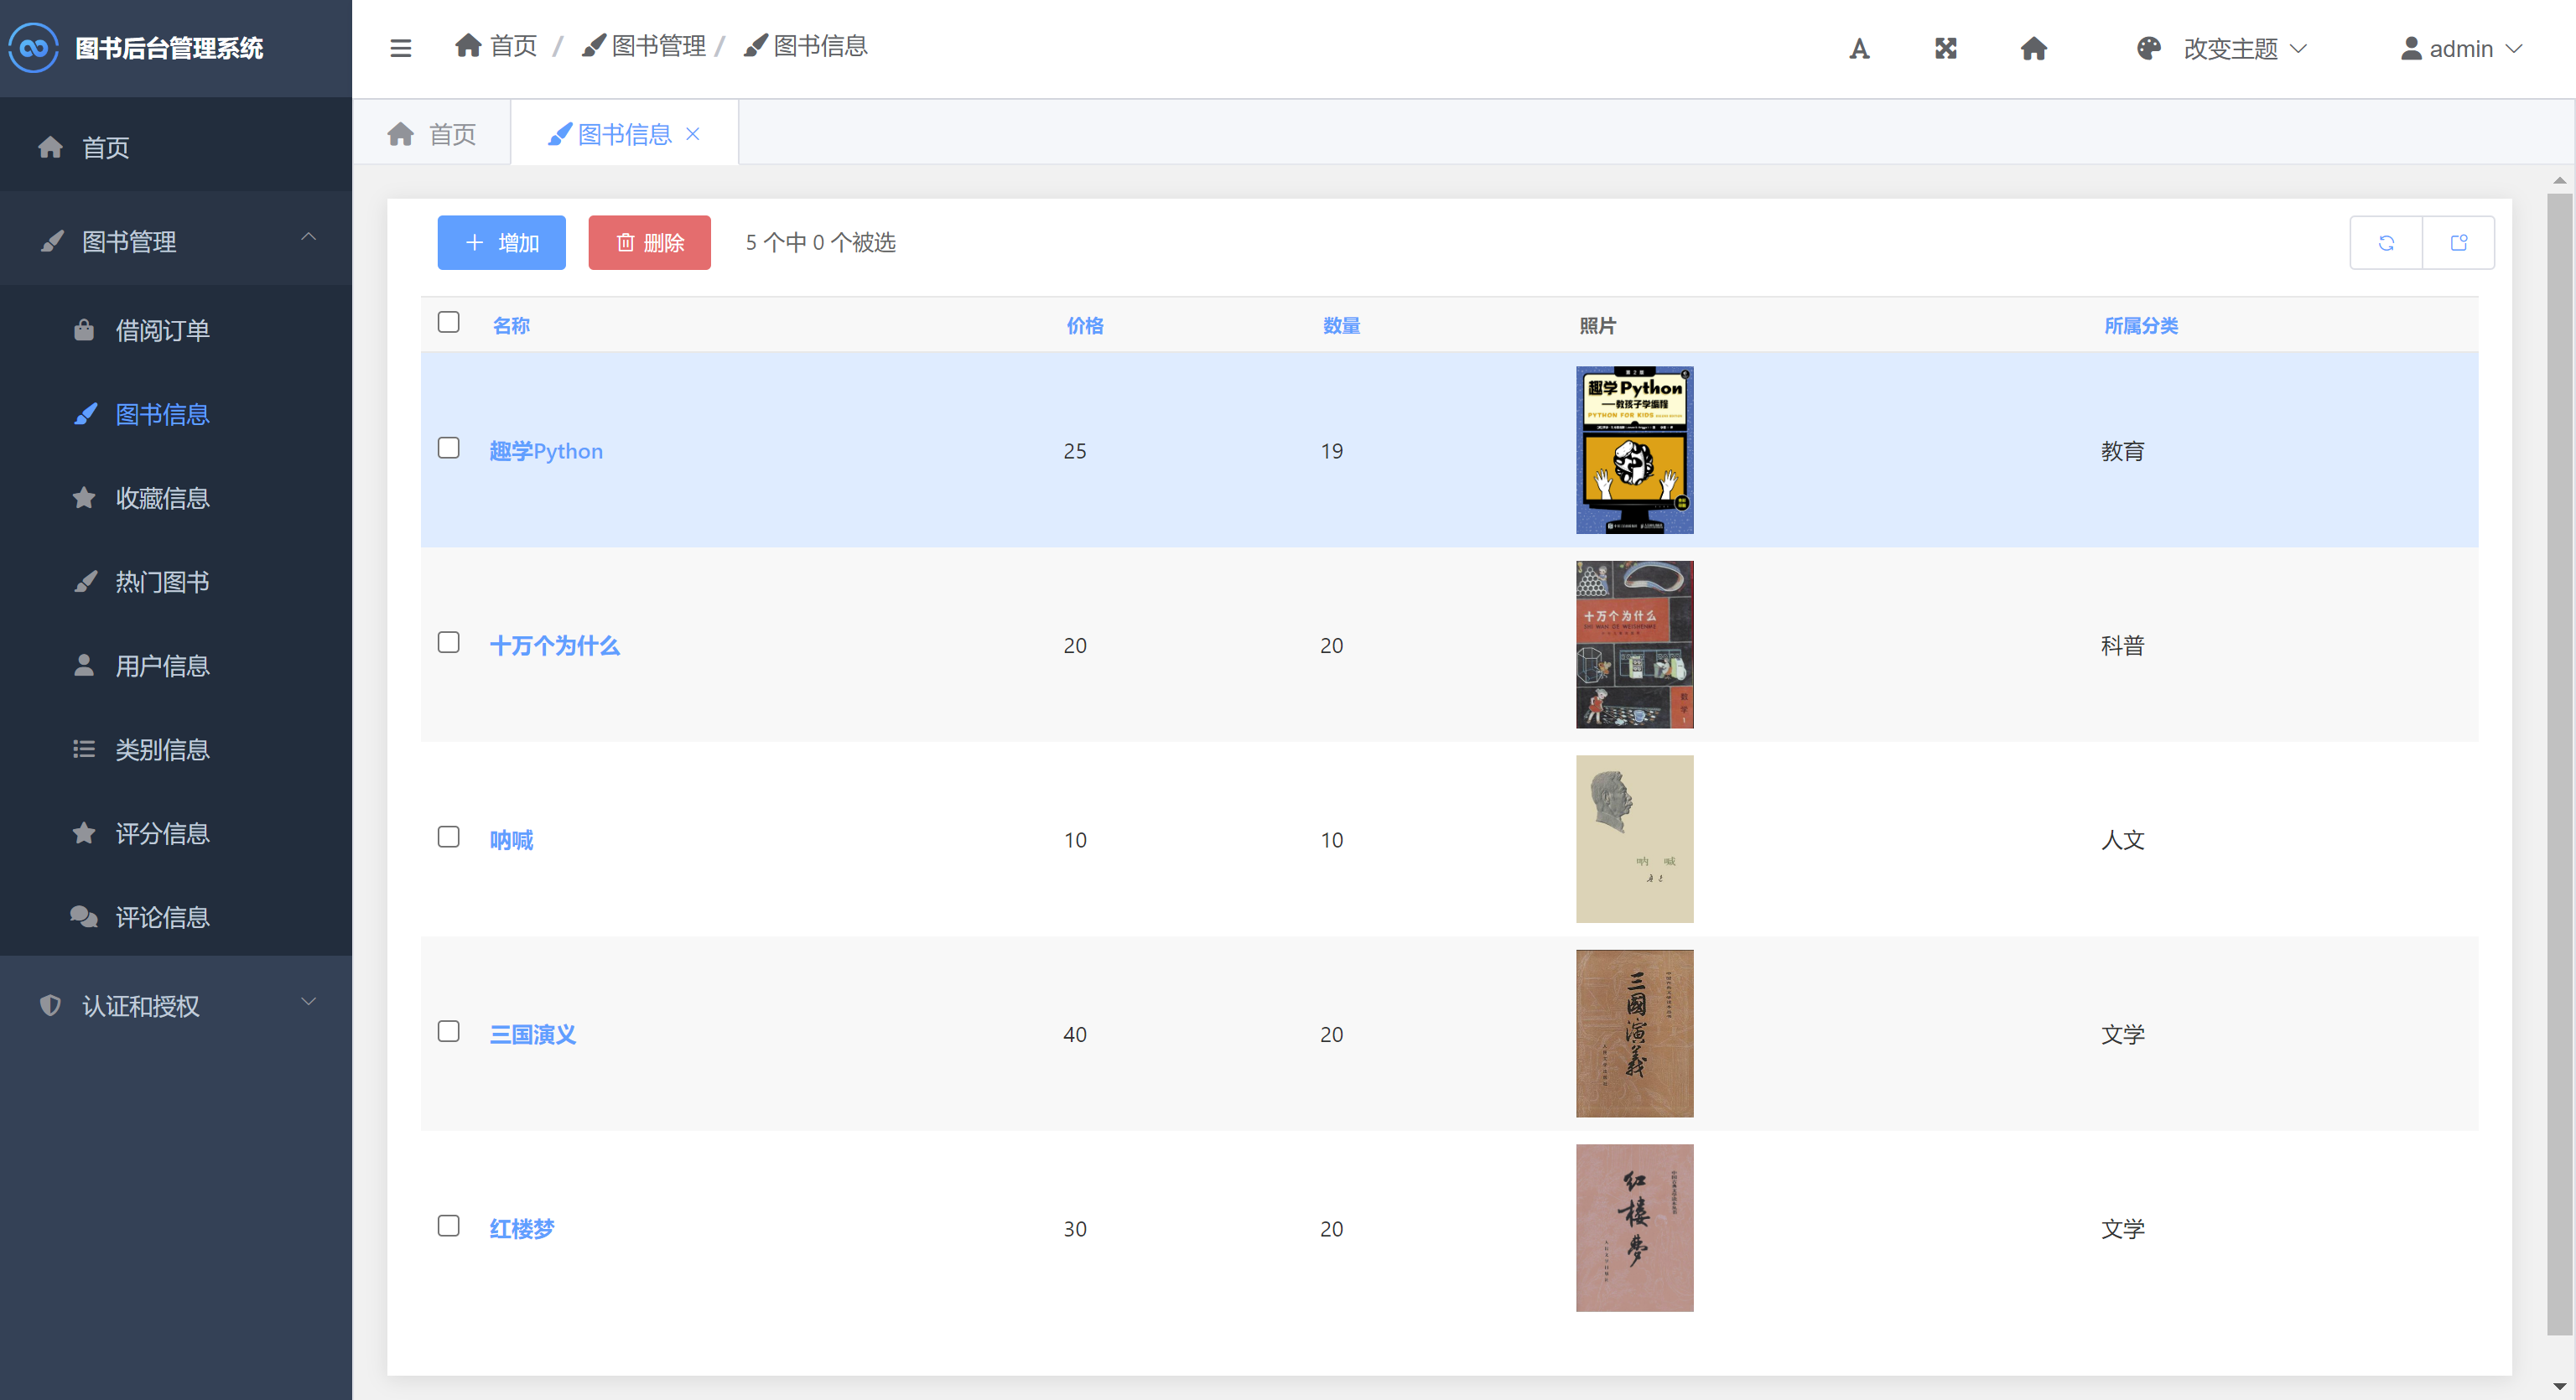Check the checkbox for 红楼梦
The width and height of the screenshot is (2576, 1400).
(x=448, y=1226)
